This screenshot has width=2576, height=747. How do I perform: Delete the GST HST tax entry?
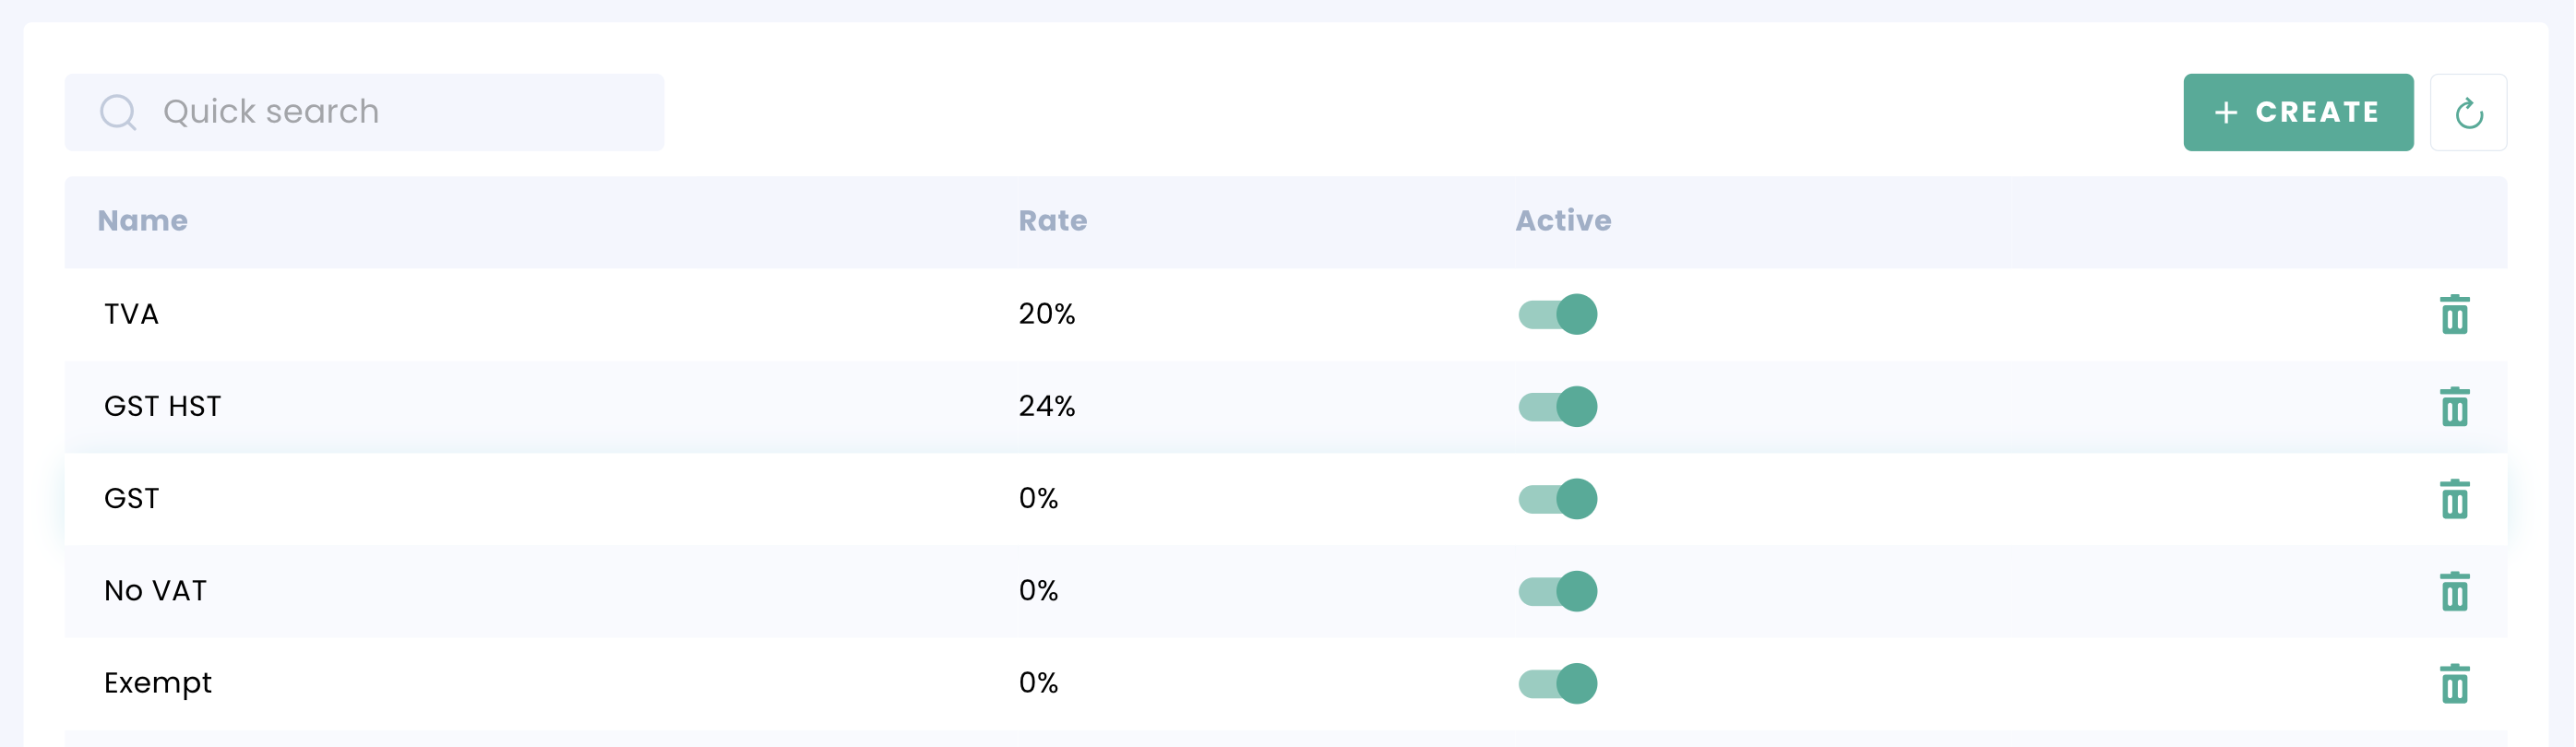click(x=2453, y=407)
